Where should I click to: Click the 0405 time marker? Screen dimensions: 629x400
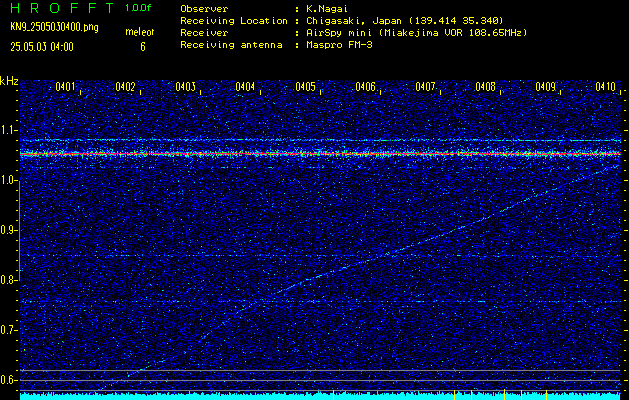tap(305, 86)
